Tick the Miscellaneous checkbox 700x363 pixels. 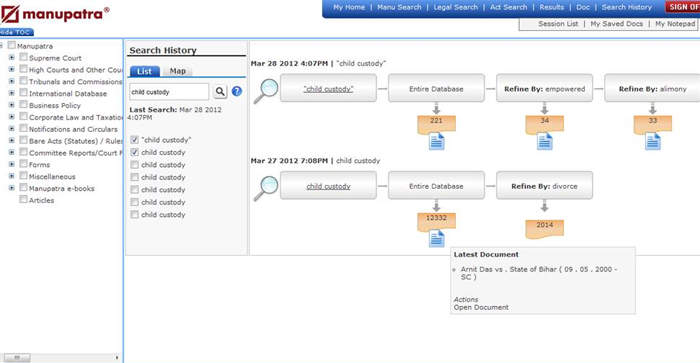tap(23, 176)
